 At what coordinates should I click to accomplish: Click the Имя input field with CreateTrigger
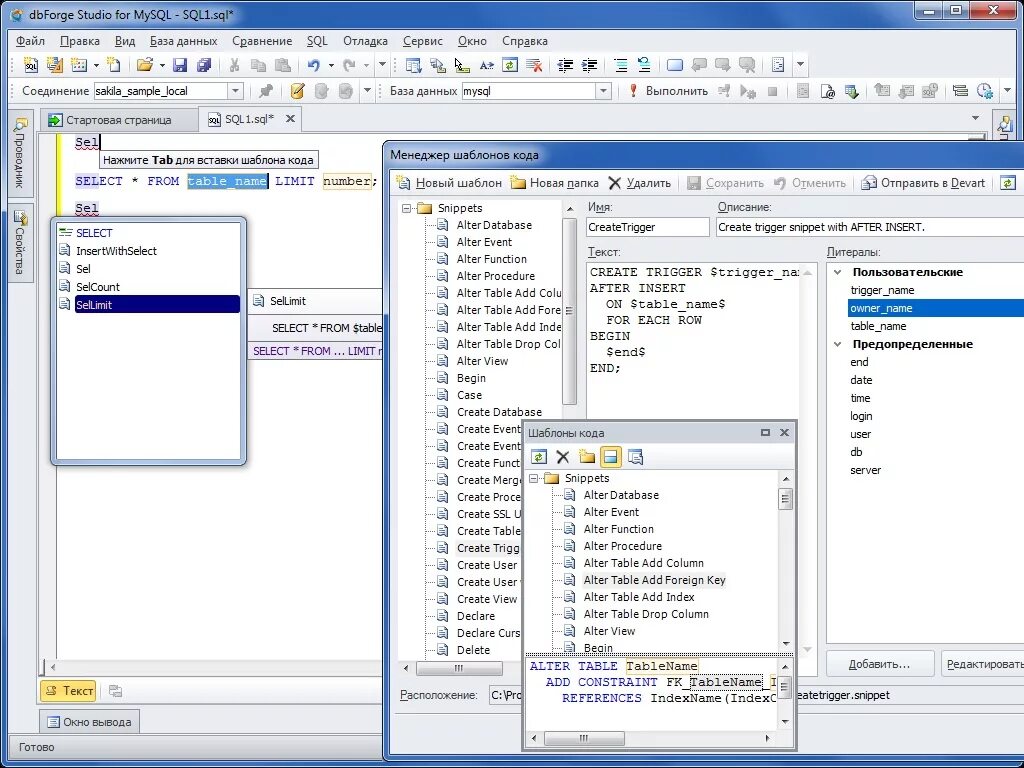tap(647, 227)
